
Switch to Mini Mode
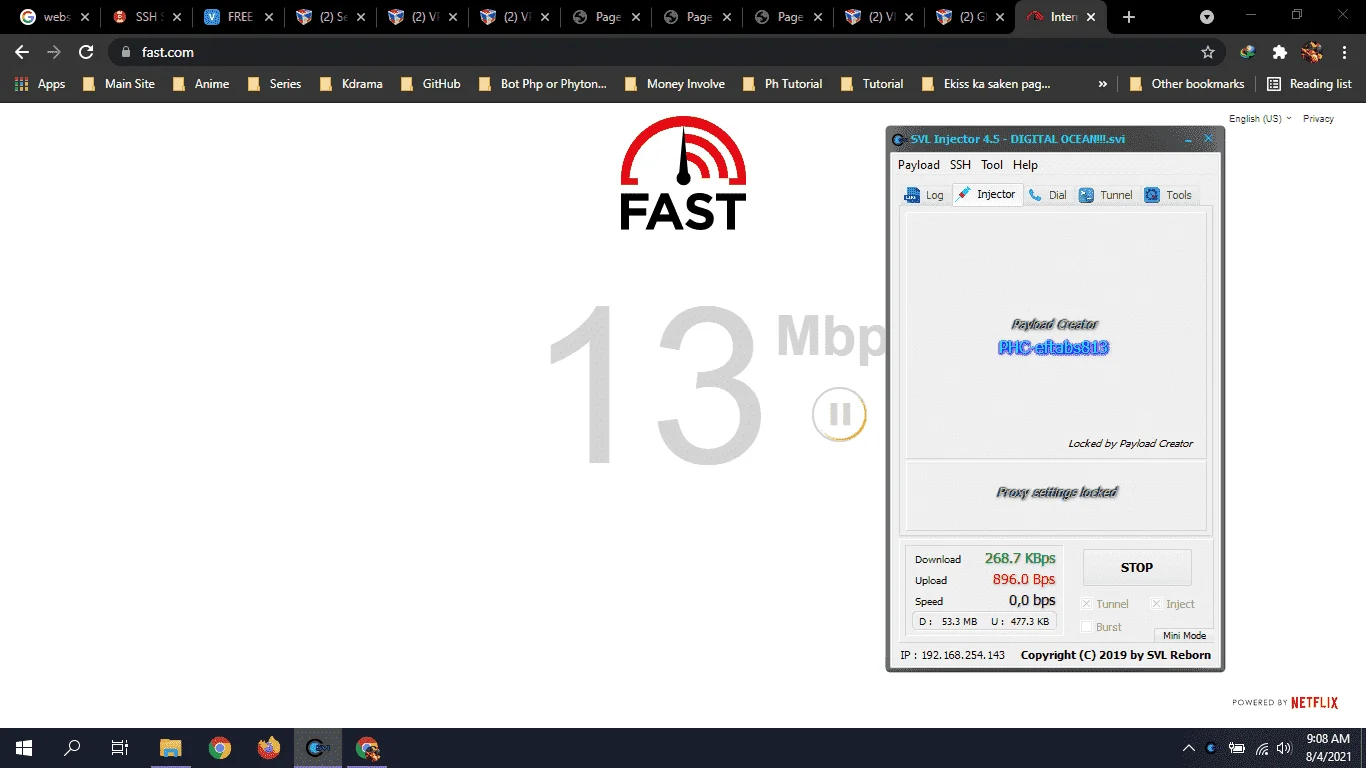coord(1184,635)
